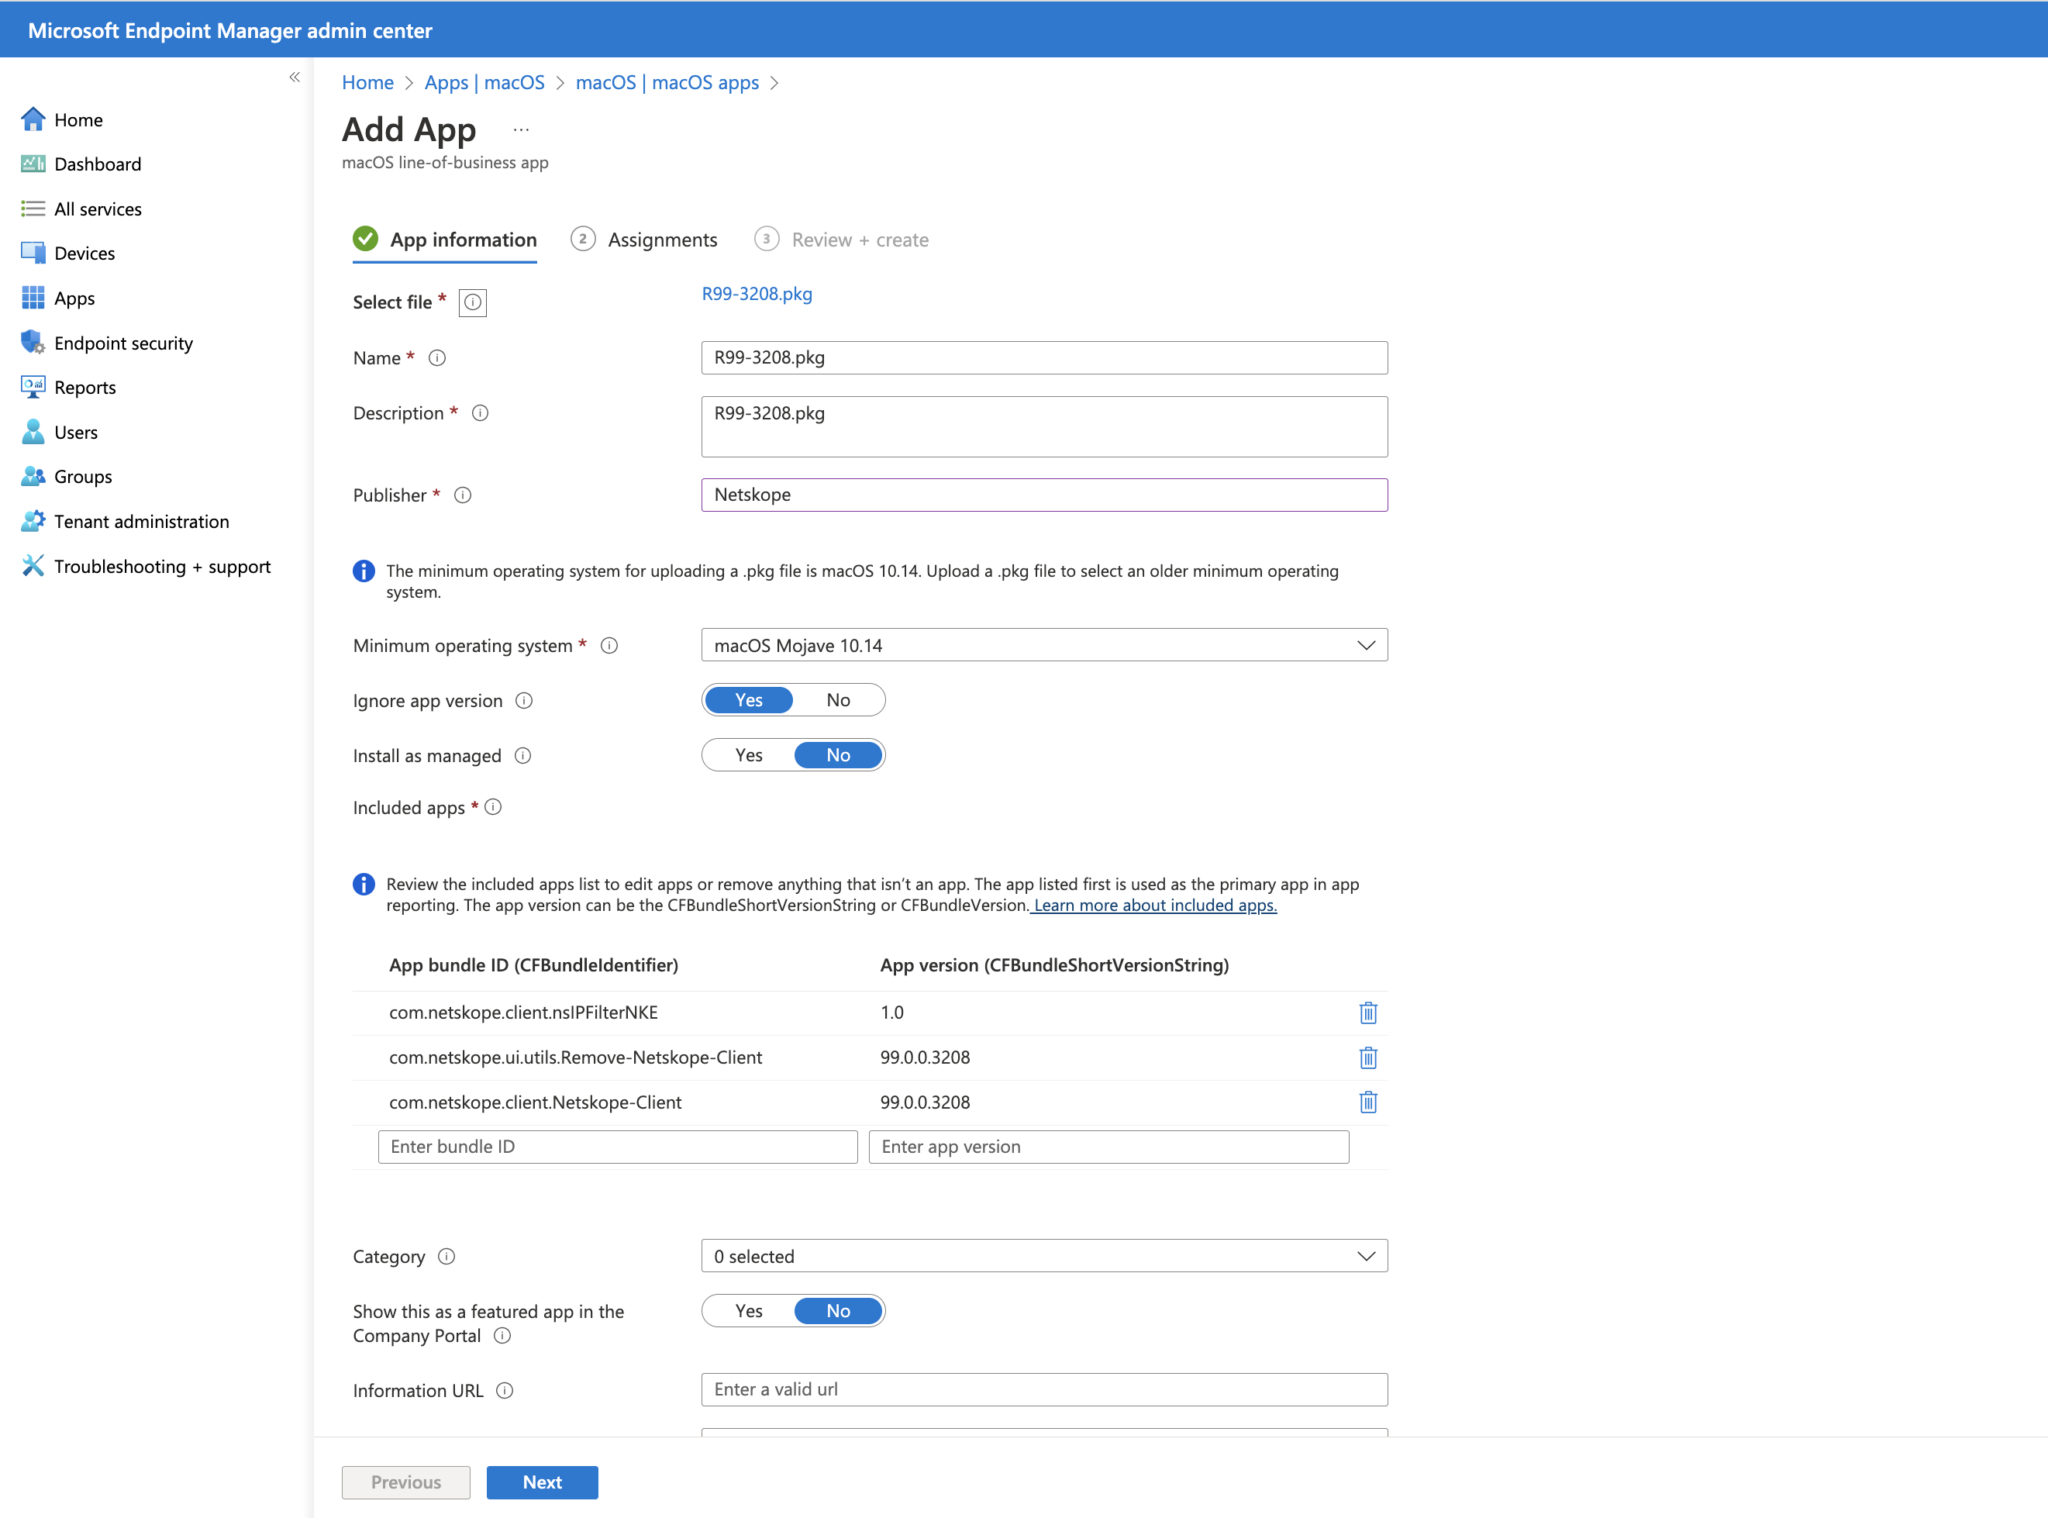Image resolution: width=2048 pixels, height=1518 pixels.
Task: Show this app as featured in Company Portal
Action: [748, 1310]
